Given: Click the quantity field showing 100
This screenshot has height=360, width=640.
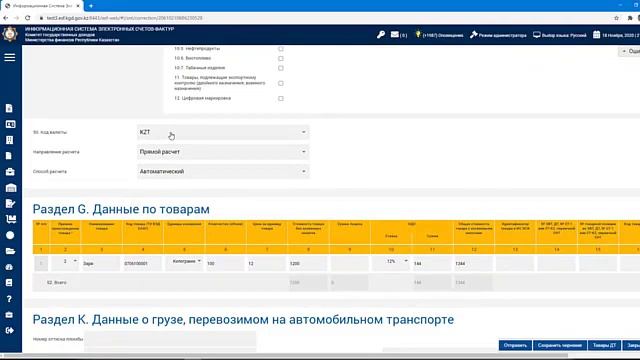Looking at the screenshot, I should pyautogui.click(x=225, y=264).
